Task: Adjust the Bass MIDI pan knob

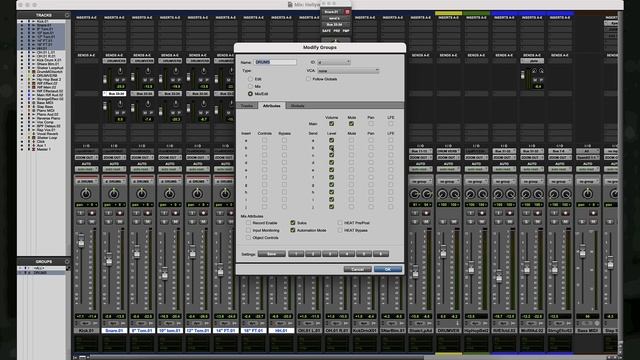Action: [587, 194]
